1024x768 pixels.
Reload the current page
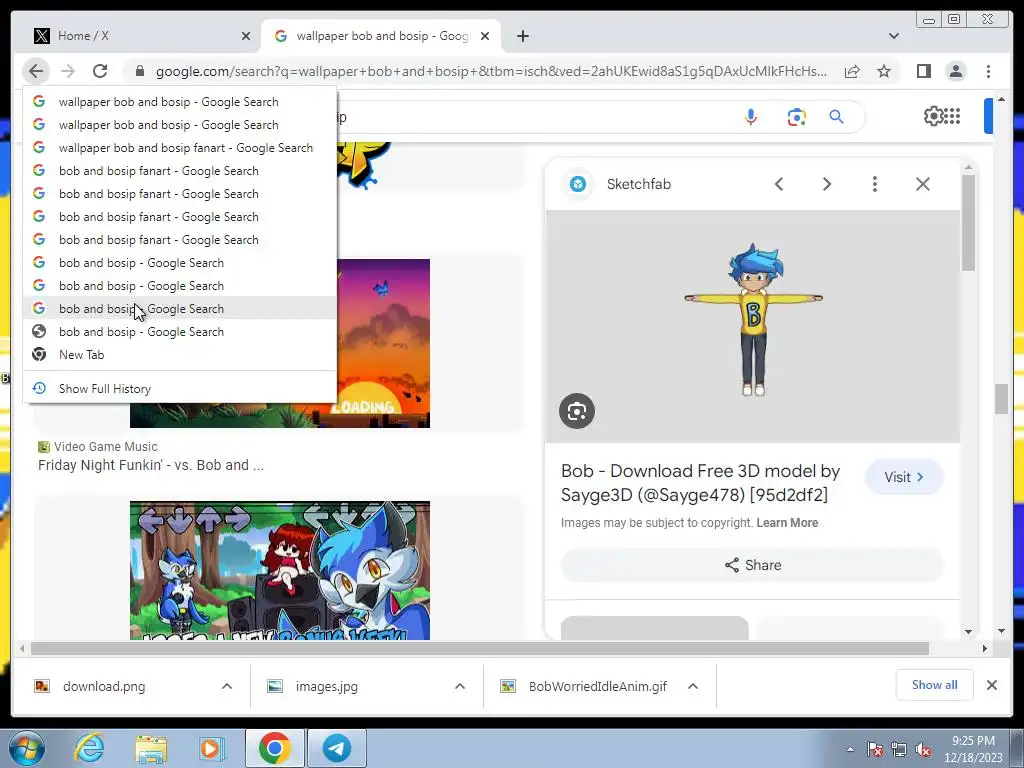[100, 71]
